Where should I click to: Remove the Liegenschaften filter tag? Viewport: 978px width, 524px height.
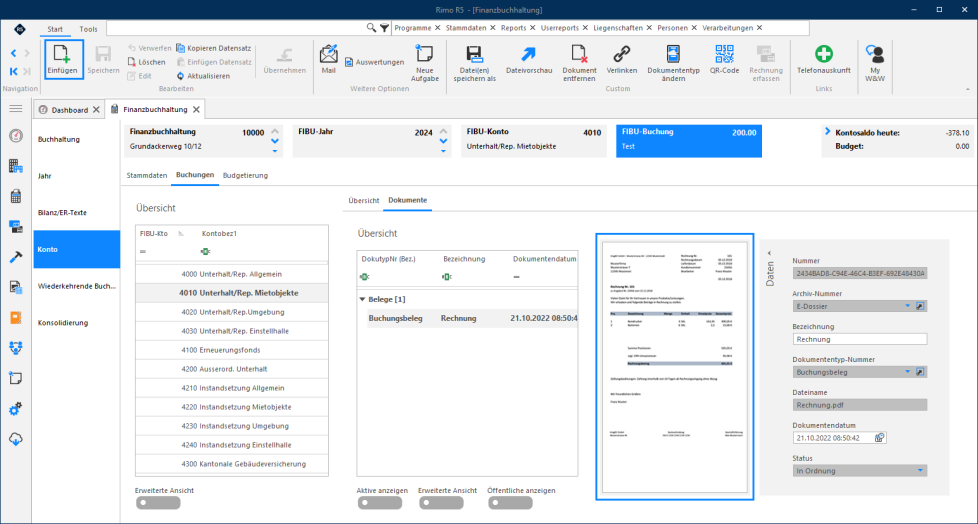pyautogui.click(x=649, y=28)
